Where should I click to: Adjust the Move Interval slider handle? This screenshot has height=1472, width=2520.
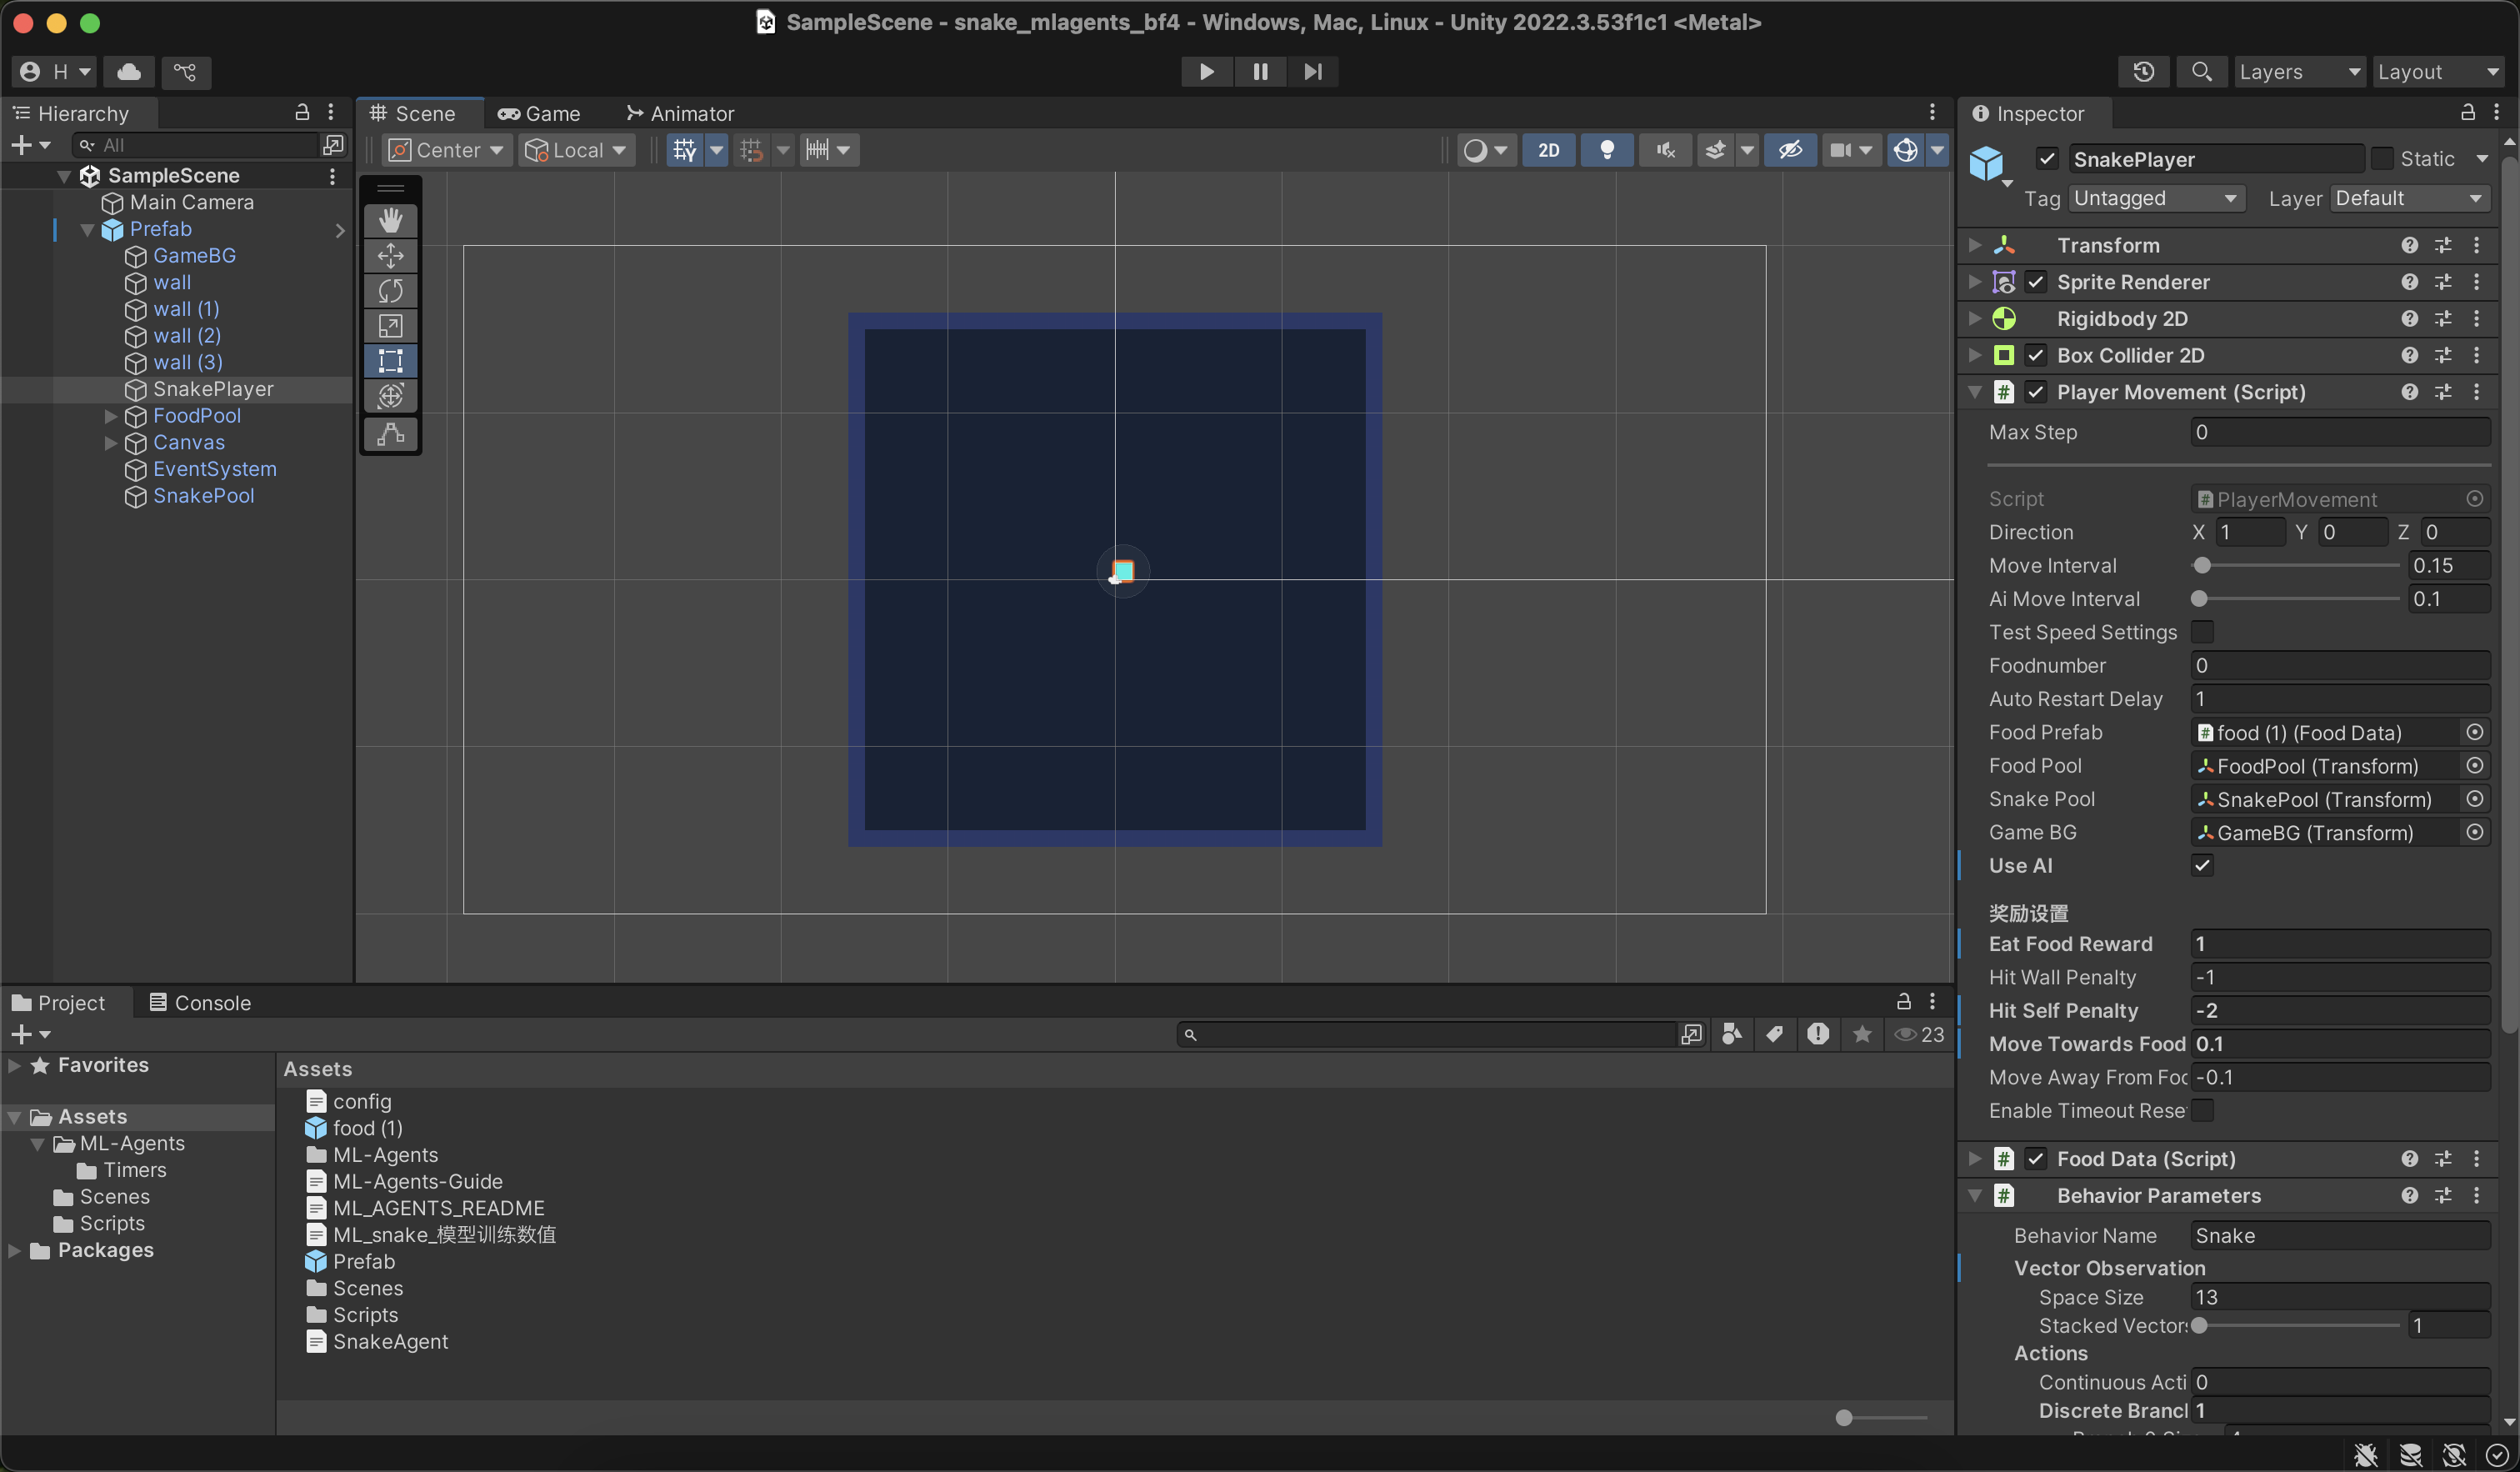click(x=2201, y=565)
